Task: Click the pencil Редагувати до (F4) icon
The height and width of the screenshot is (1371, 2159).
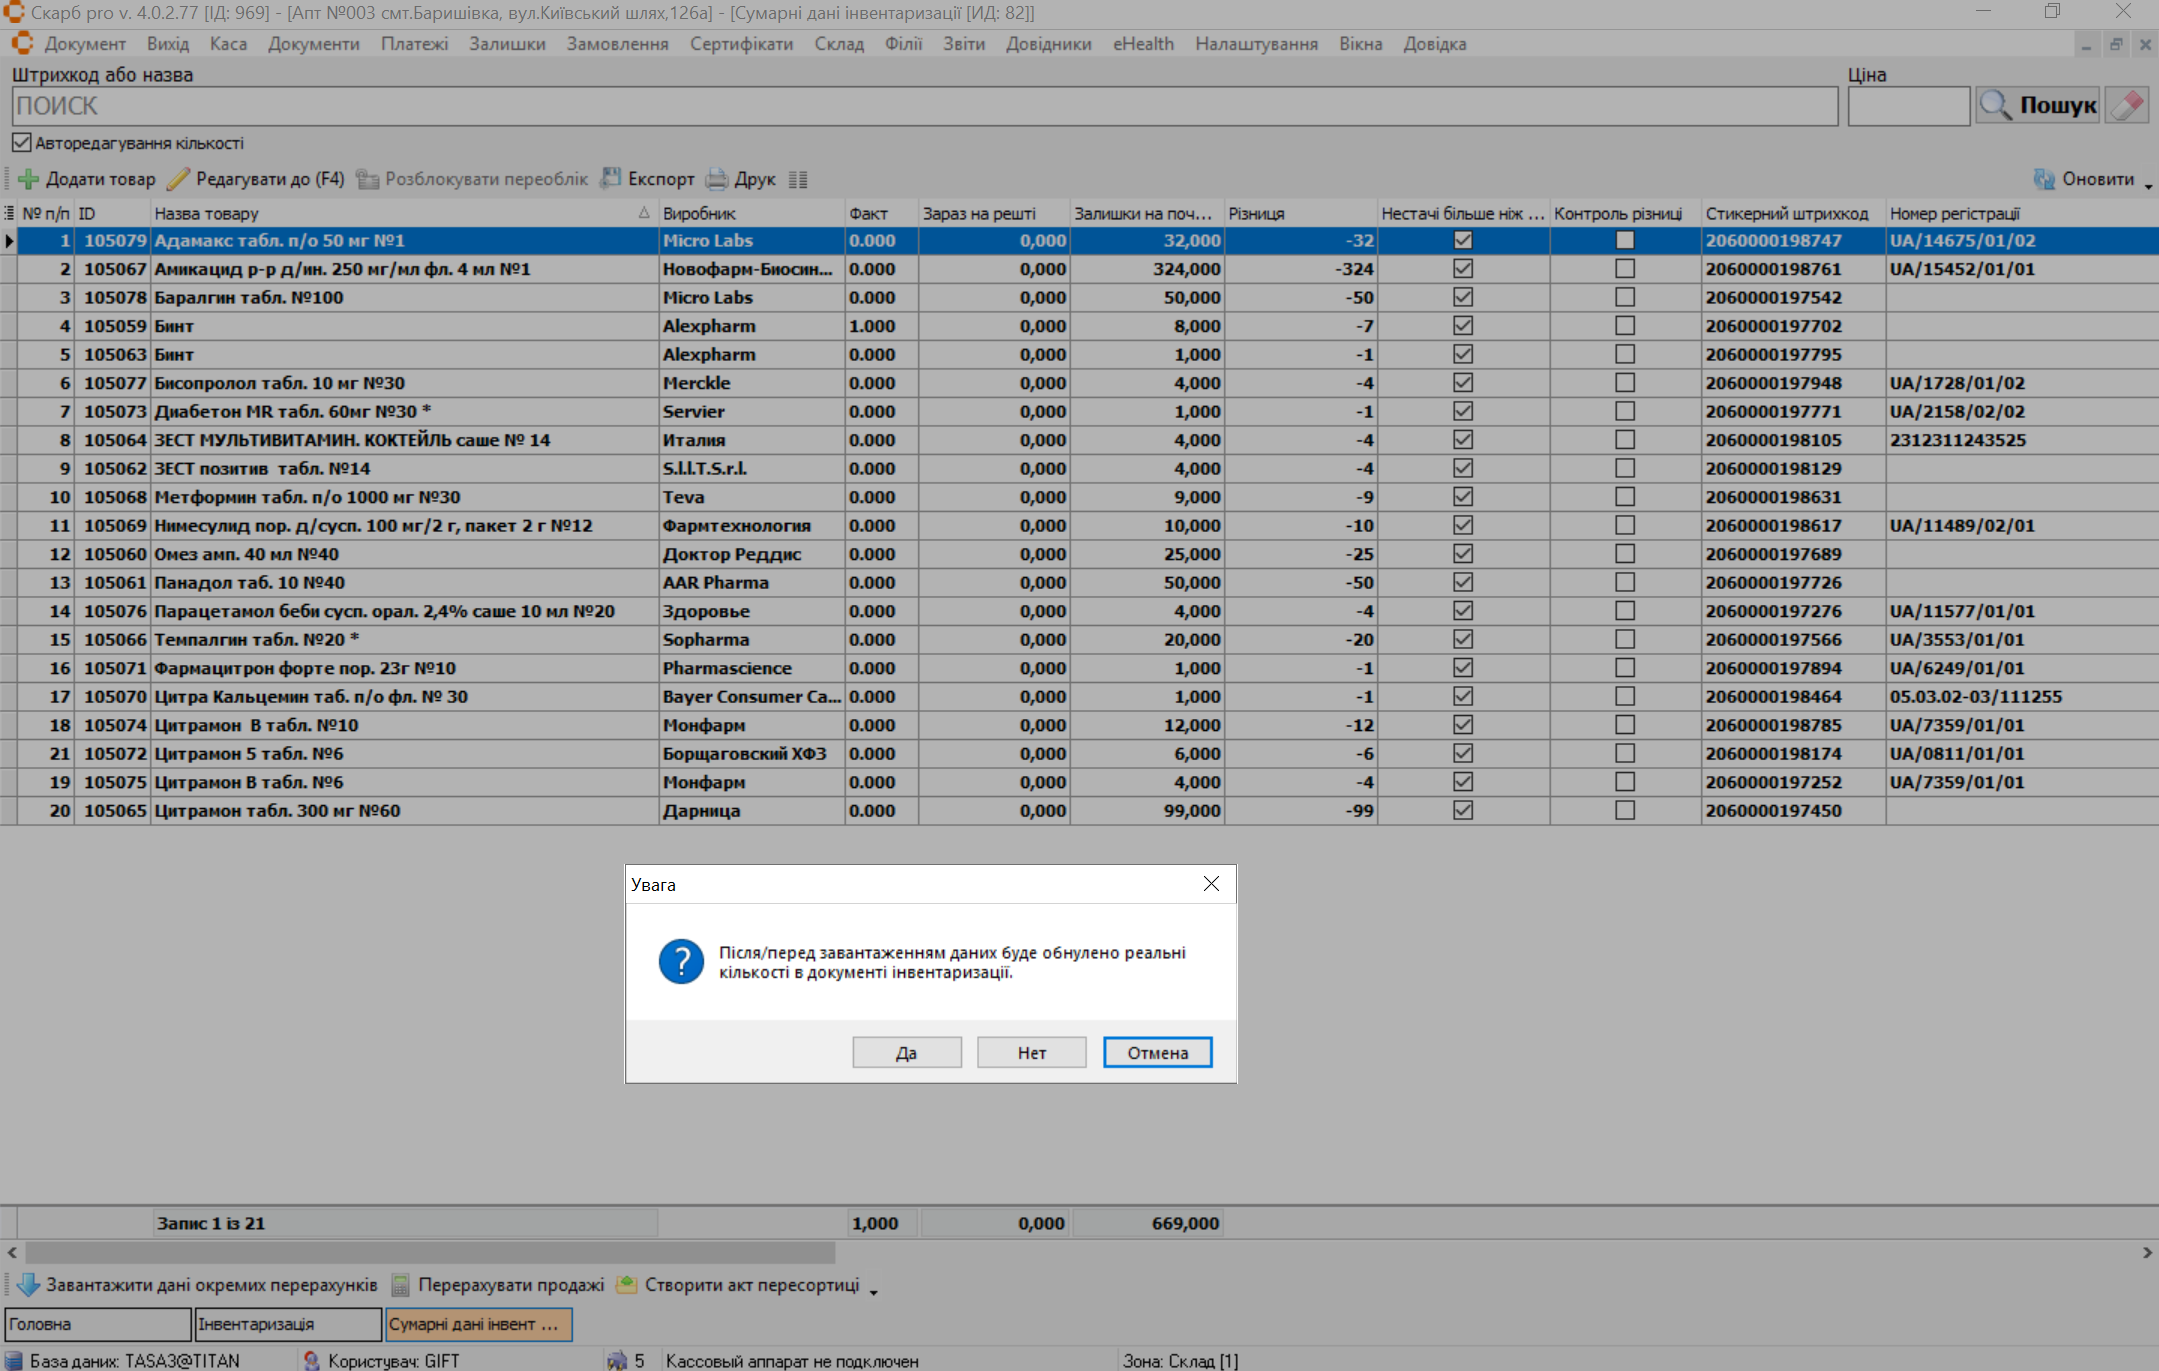Action: [178, 179]
